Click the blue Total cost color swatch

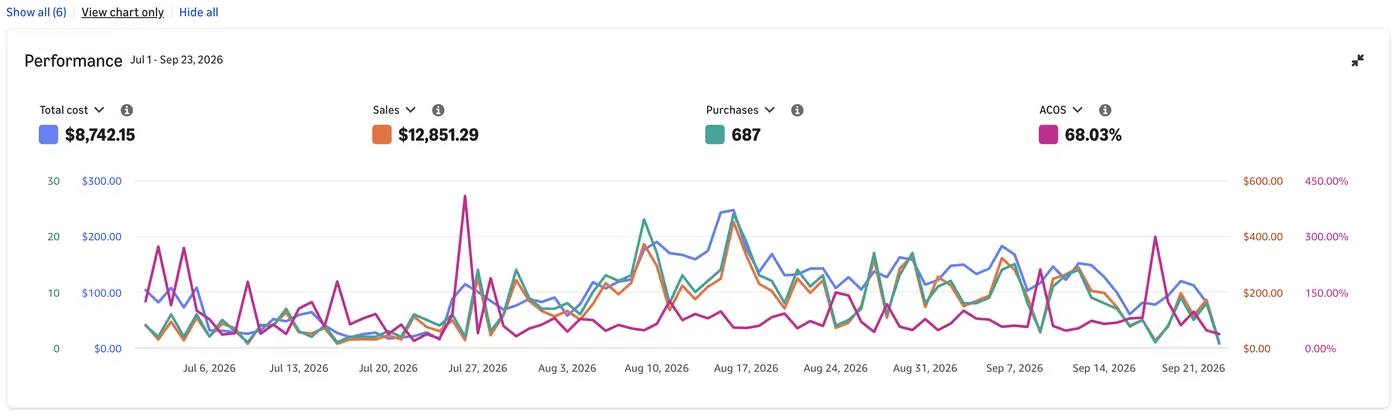click(x=48, y=134)
